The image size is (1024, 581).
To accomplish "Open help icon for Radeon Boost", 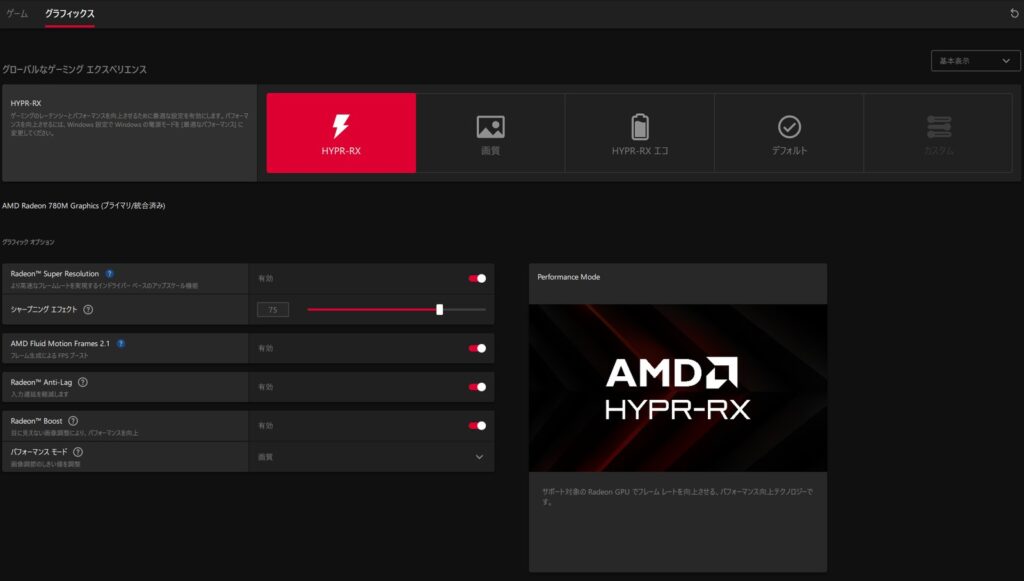I will click(x=73, y=421).
